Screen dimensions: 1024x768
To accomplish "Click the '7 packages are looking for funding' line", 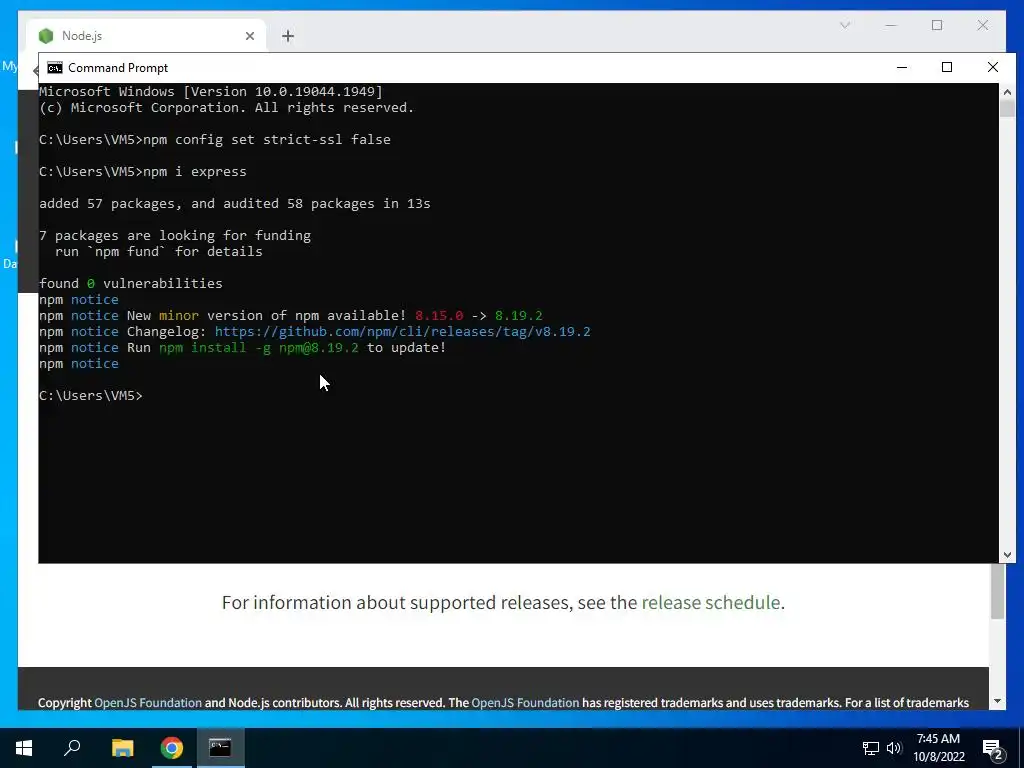I will 175,236.
